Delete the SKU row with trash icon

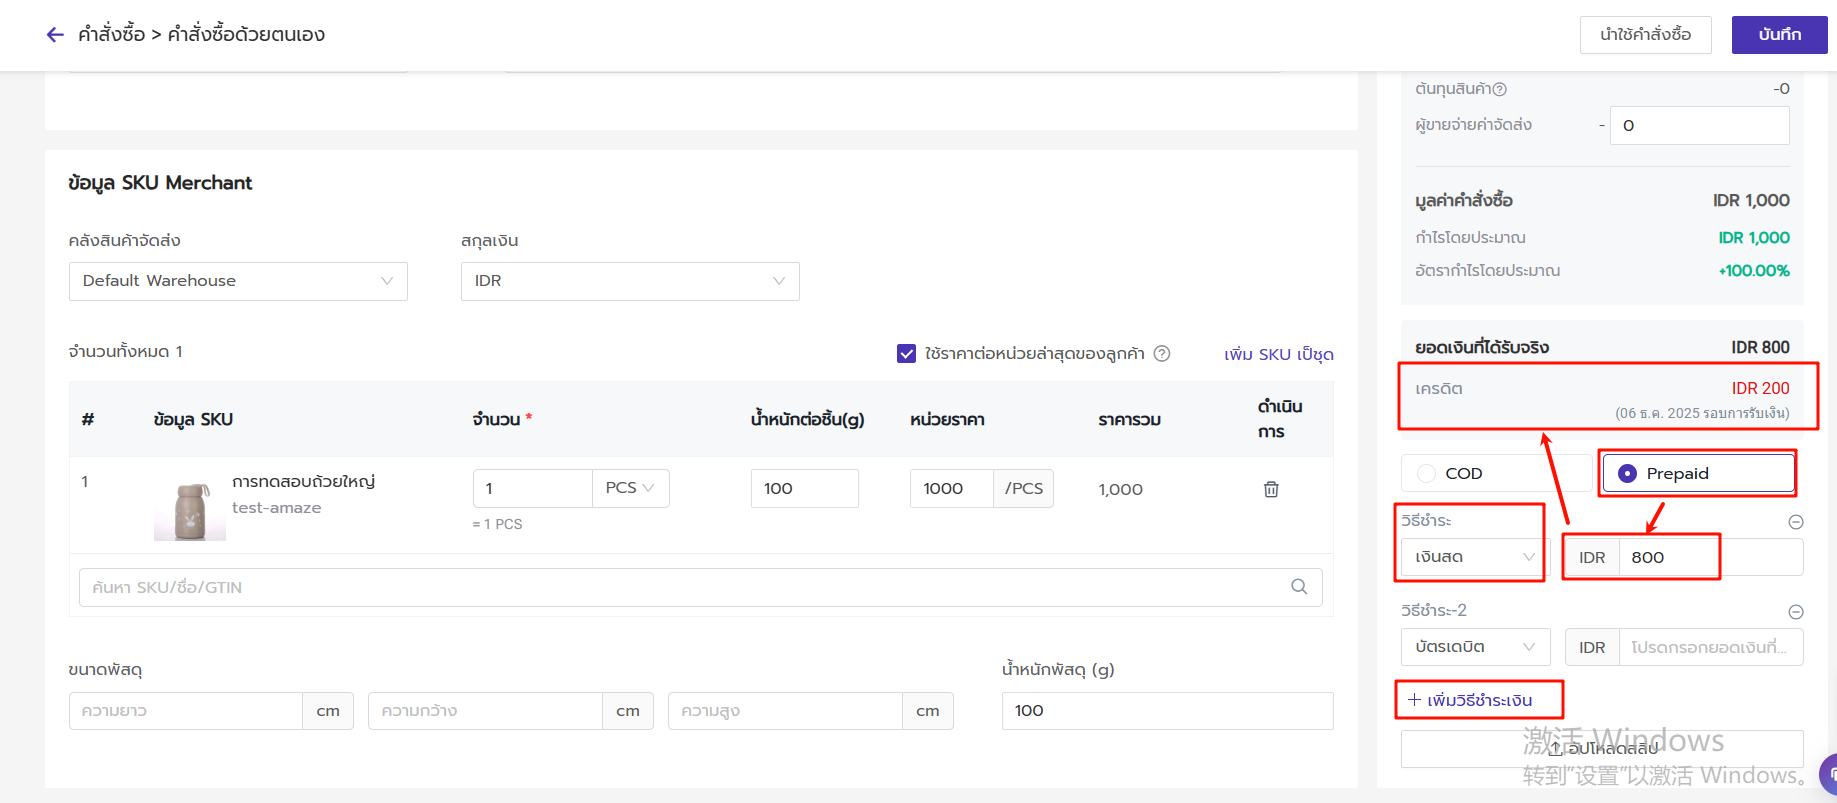click(x=1271, y=489)
